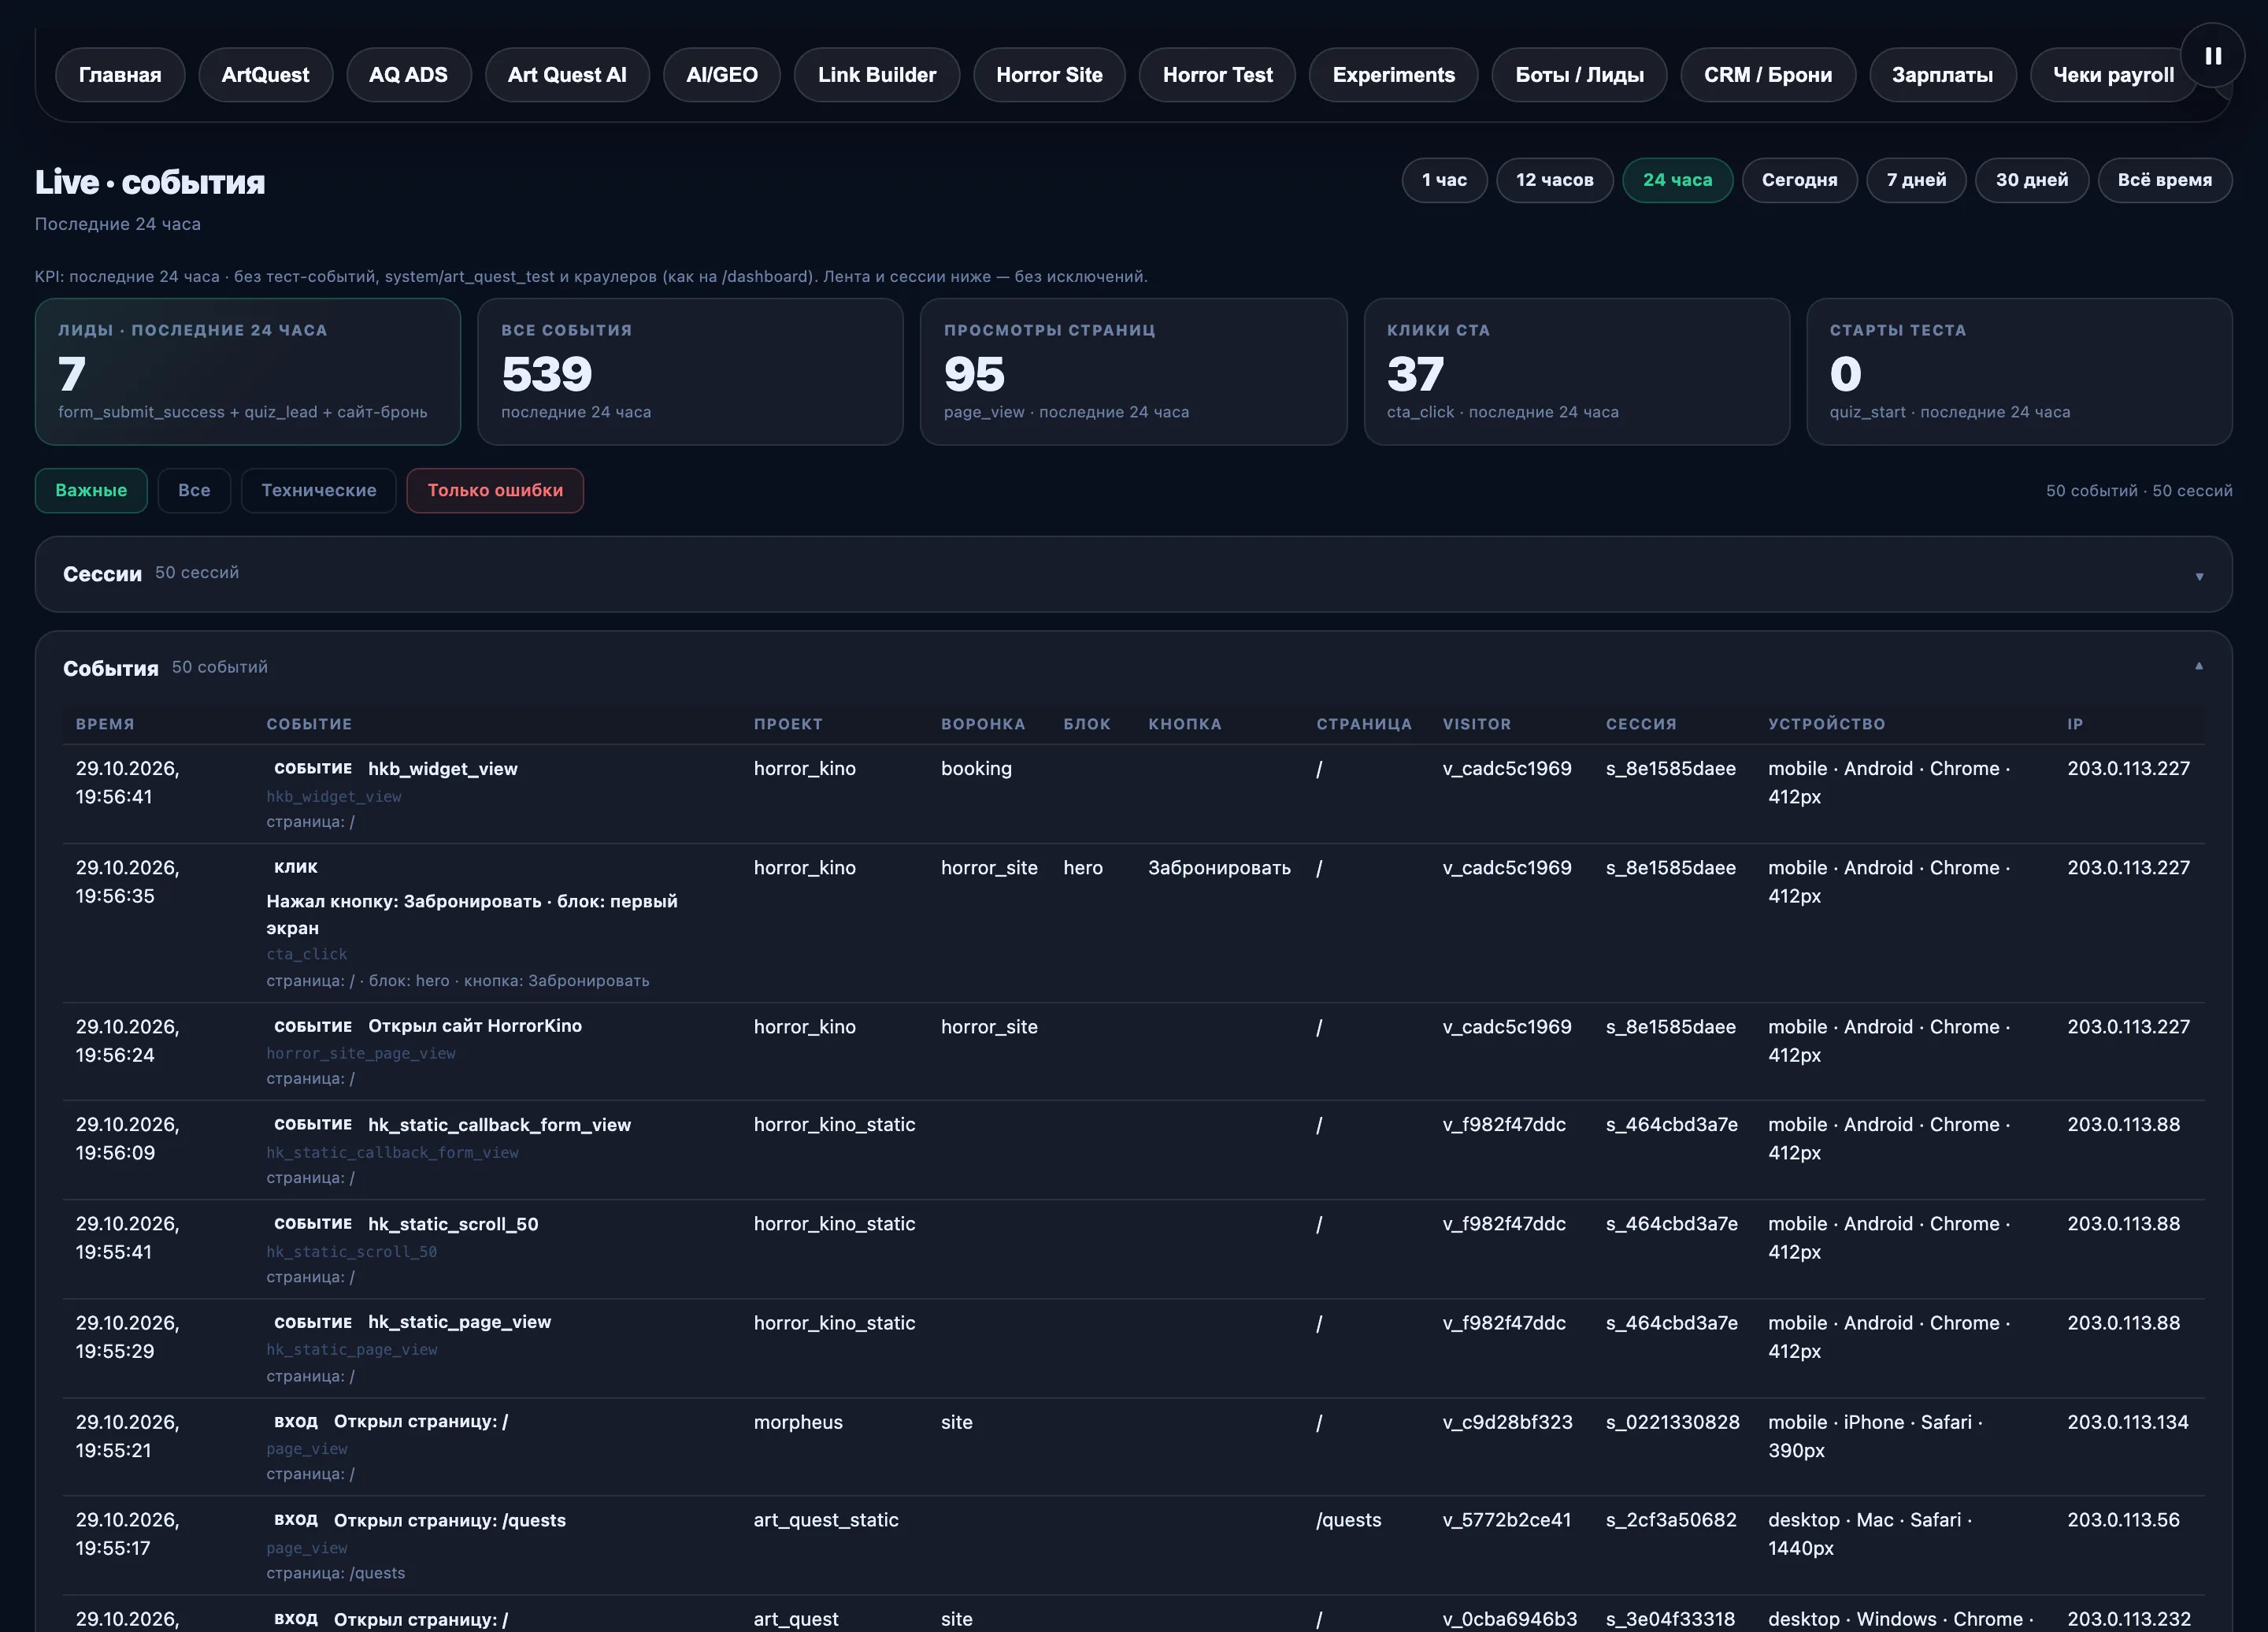Sort by the Время column header
Screen dimensions: 2268x1632
(105, 724)
